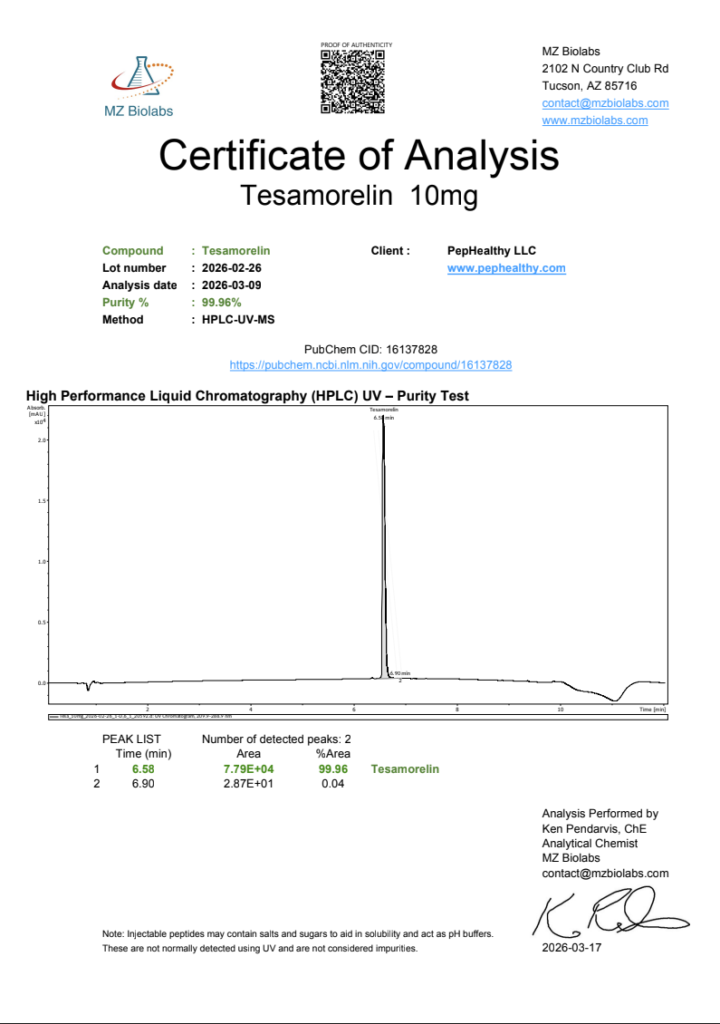Select the Tesamorelin 10mg subtitle
The height and width of the screenshot is (1024, 720).
tap(359, 196)
